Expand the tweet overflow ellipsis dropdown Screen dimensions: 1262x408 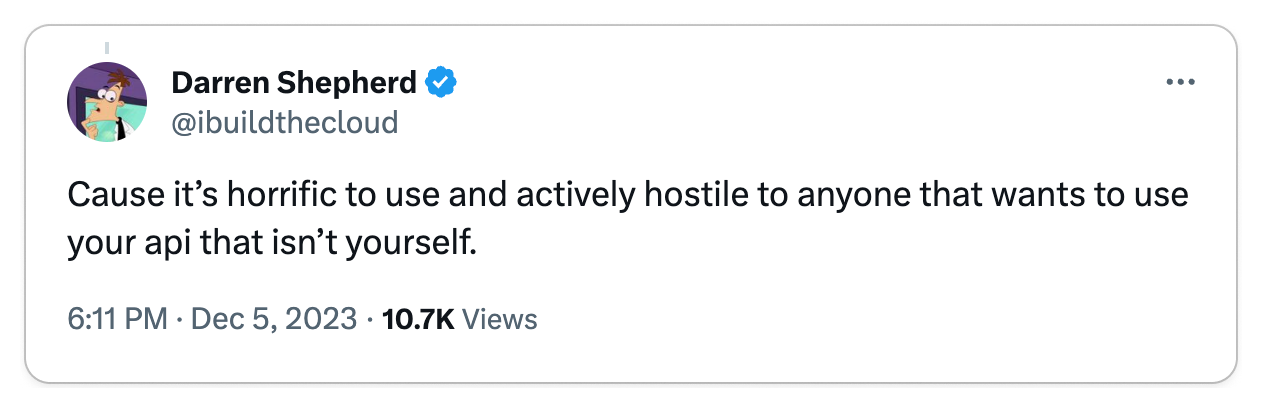tap(1181, 83)
